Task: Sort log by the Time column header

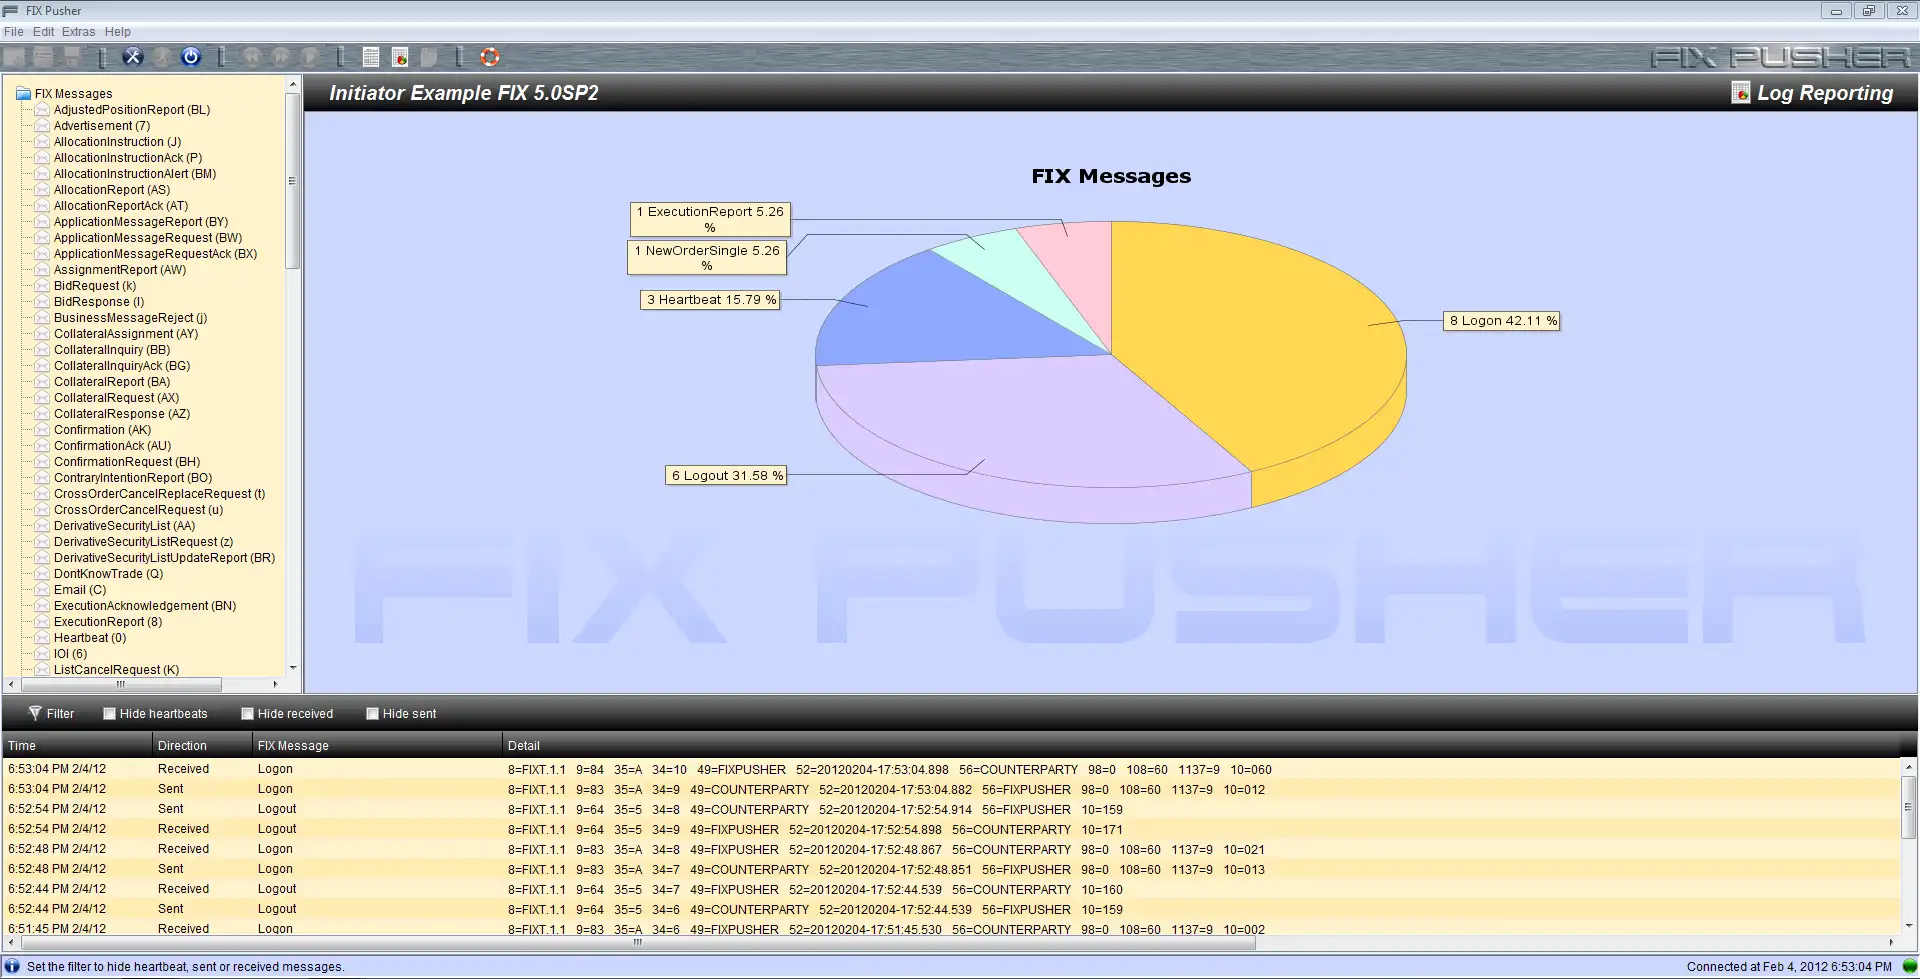Action: pyautogui.click(x=77, y=746)
